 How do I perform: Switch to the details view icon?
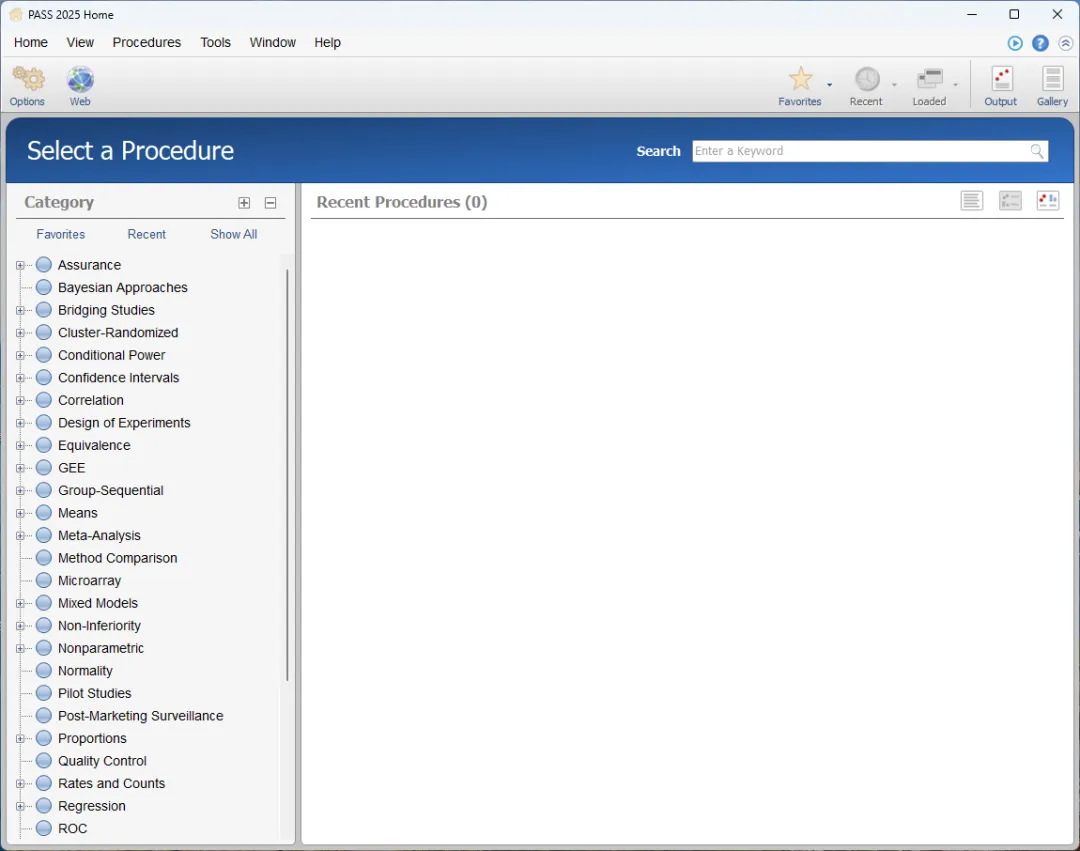coord(1010,201)
